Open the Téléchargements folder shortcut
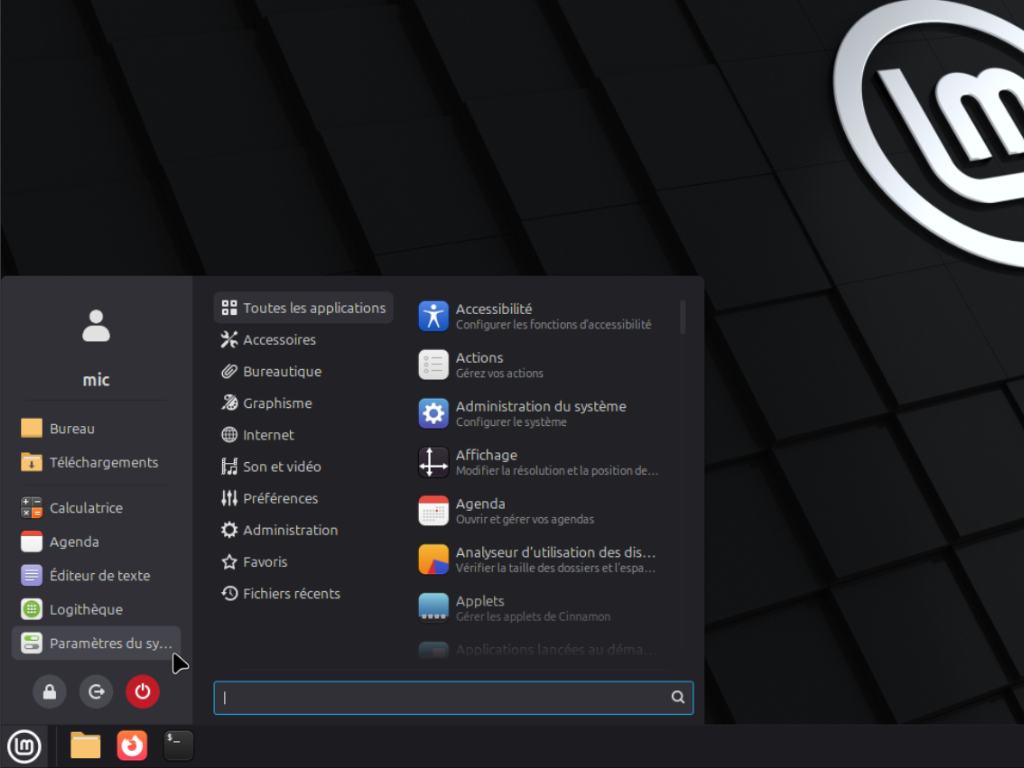This screenshot has width=1024, height=768. 96,462
